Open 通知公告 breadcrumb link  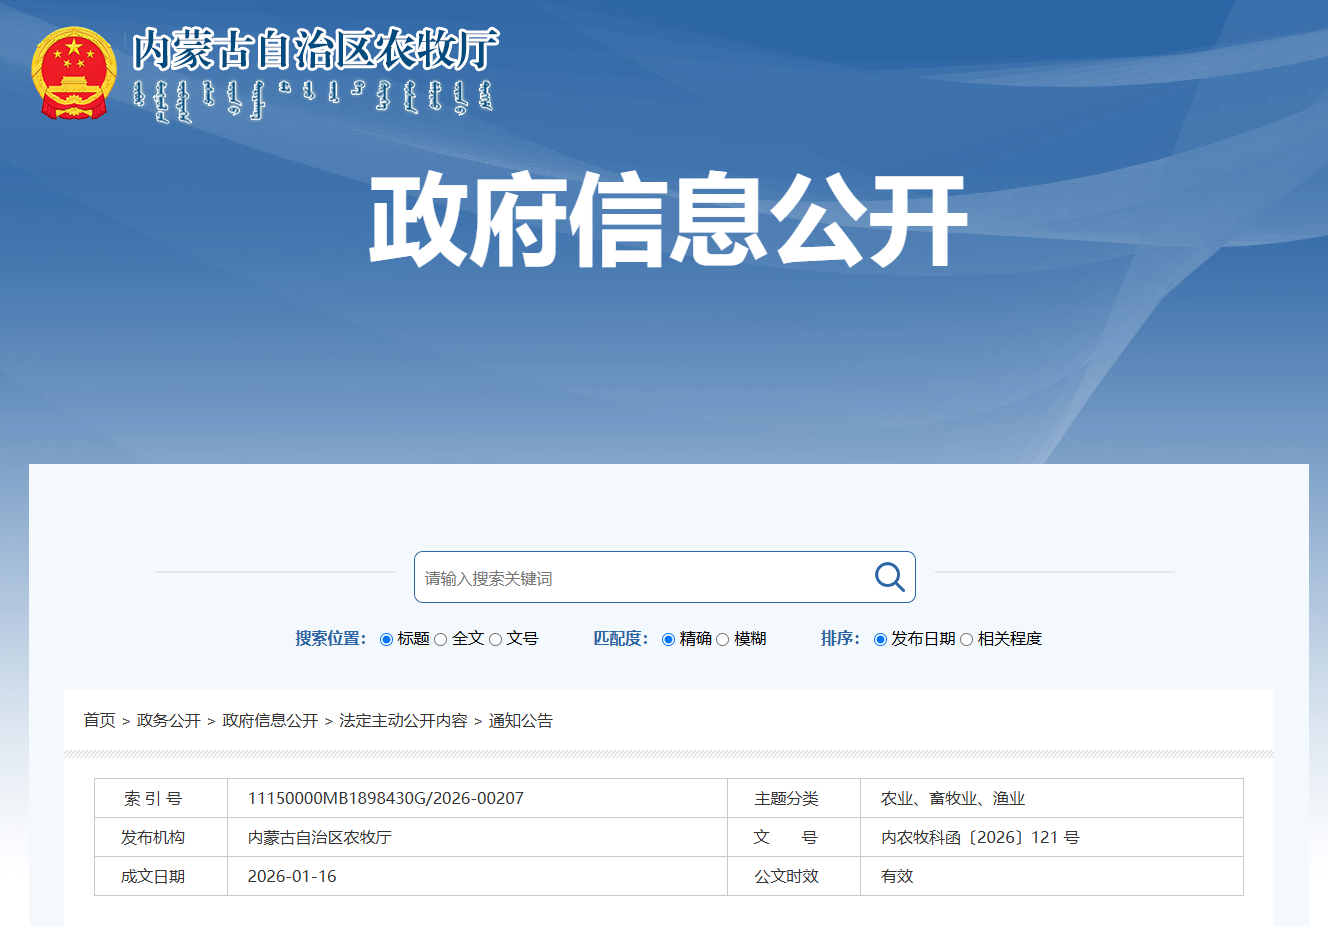click(x=520, y=721)
